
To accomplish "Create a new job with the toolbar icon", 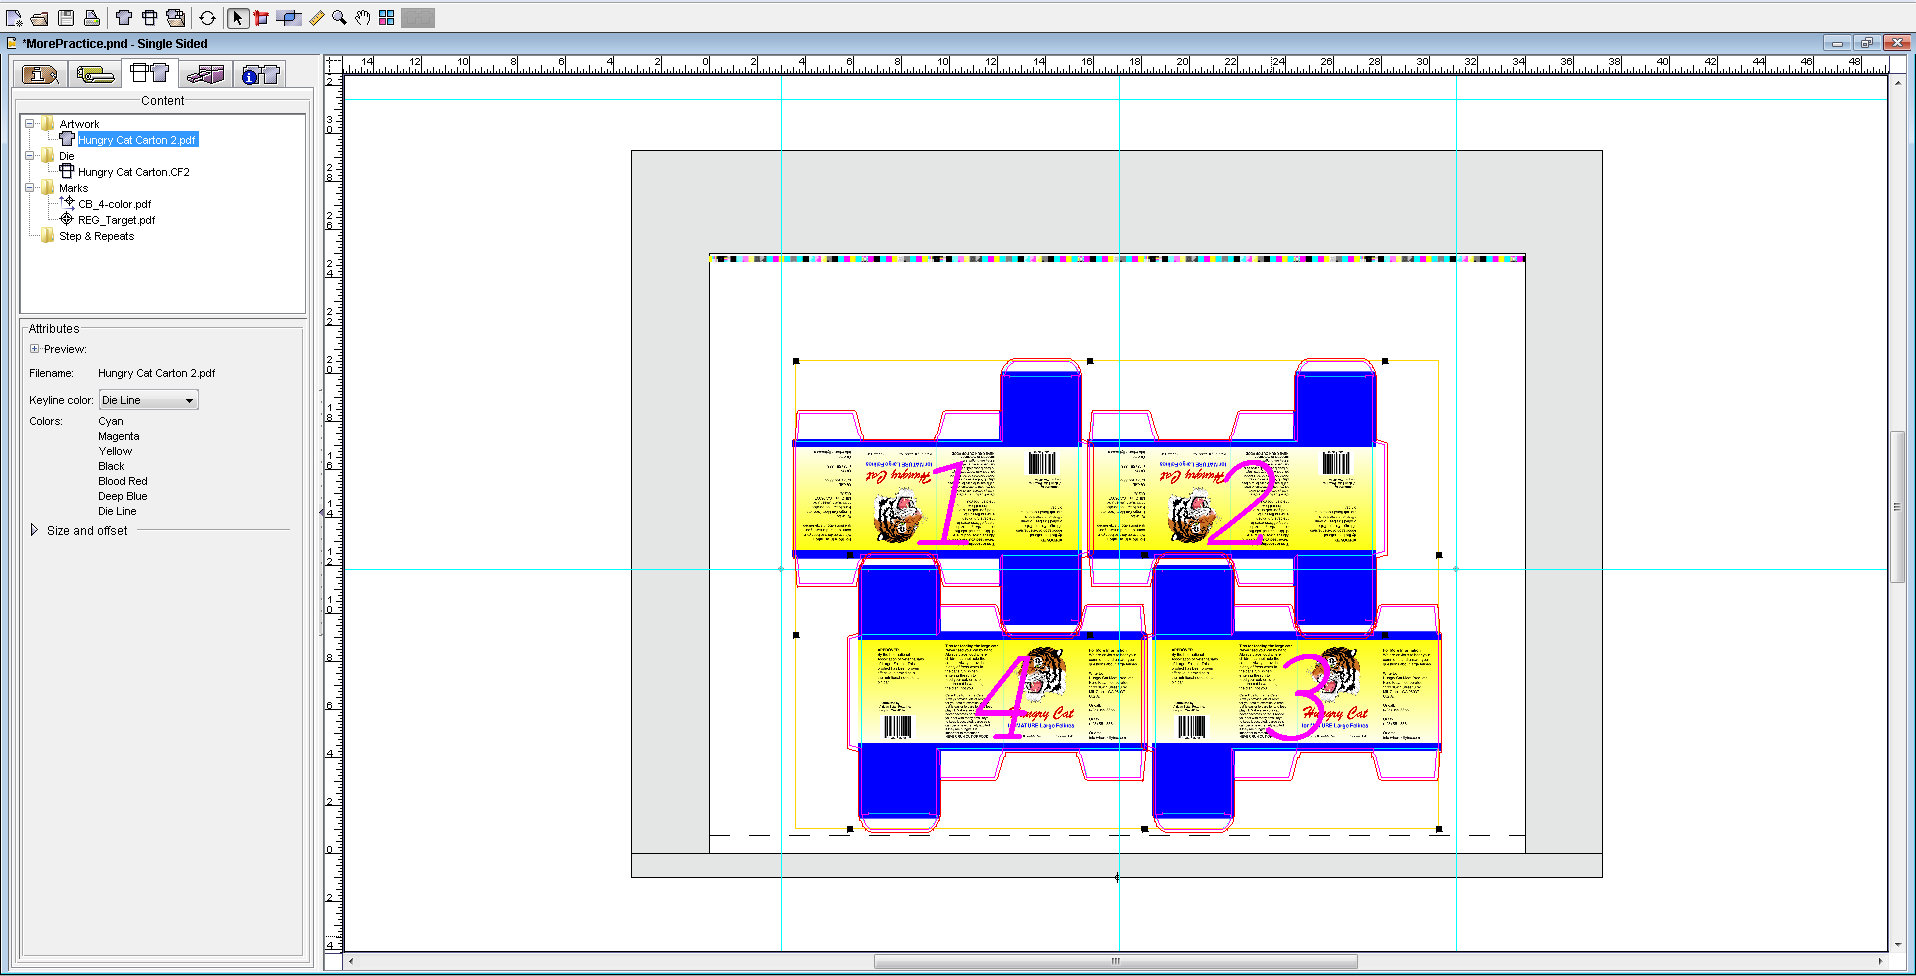I will pos(14,18).
